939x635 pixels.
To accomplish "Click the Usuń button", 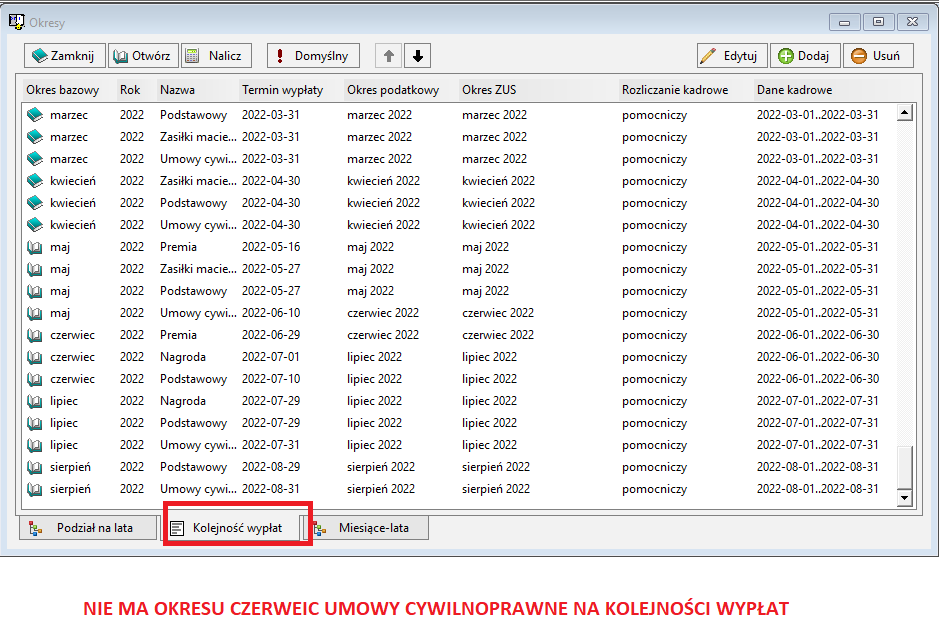I will (879, 56).
